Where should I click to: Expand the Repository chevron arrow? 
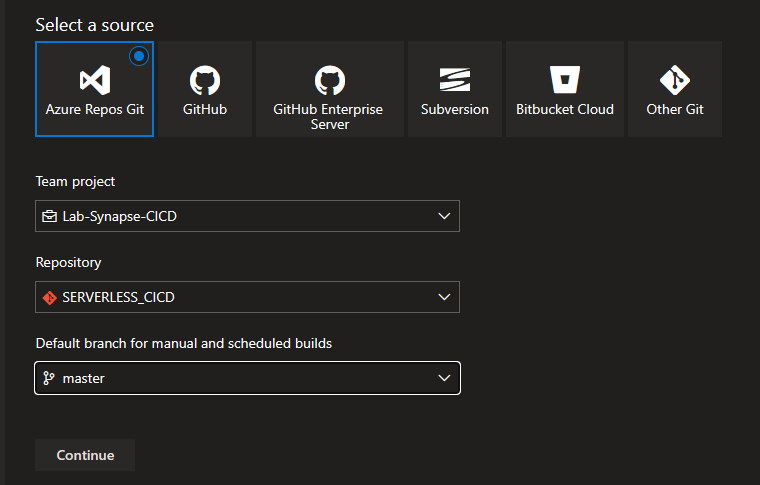click(x=444, y=297)
